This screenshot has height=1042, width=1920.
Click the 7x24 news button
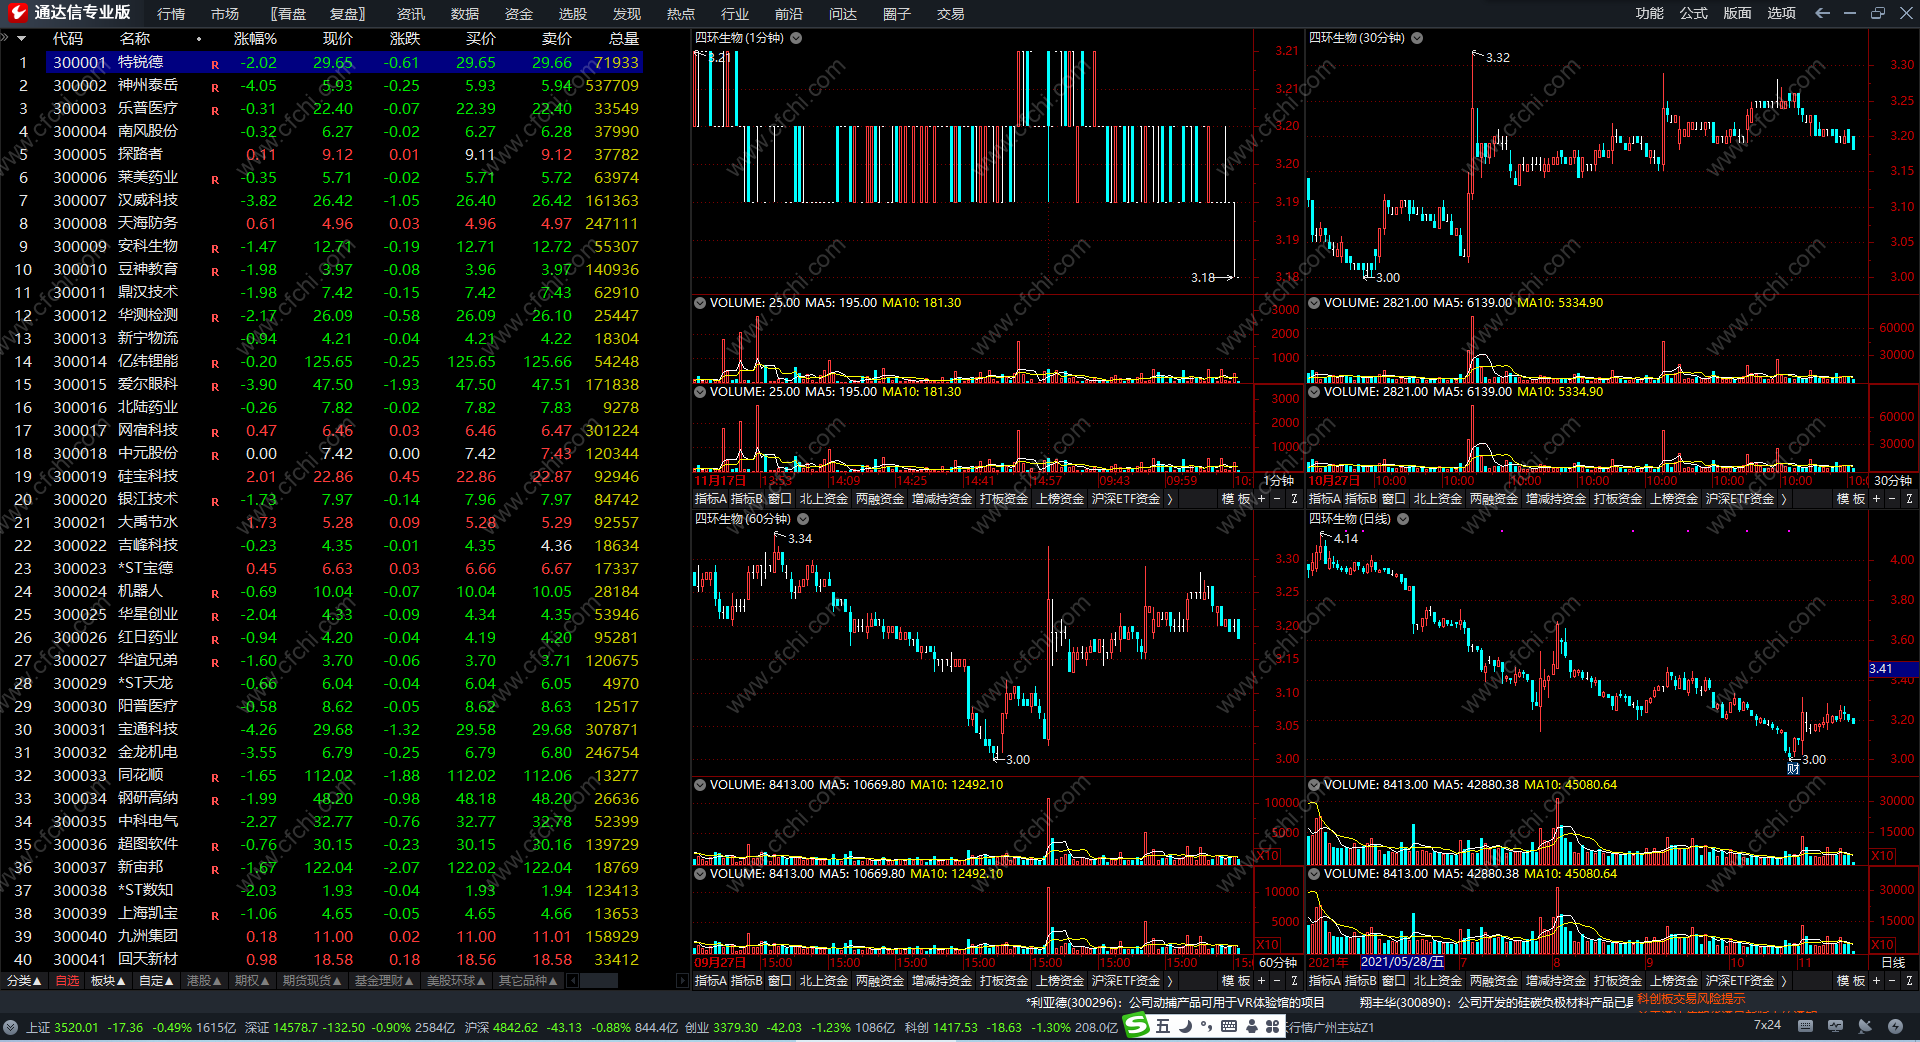(x=1767, y=1025)
